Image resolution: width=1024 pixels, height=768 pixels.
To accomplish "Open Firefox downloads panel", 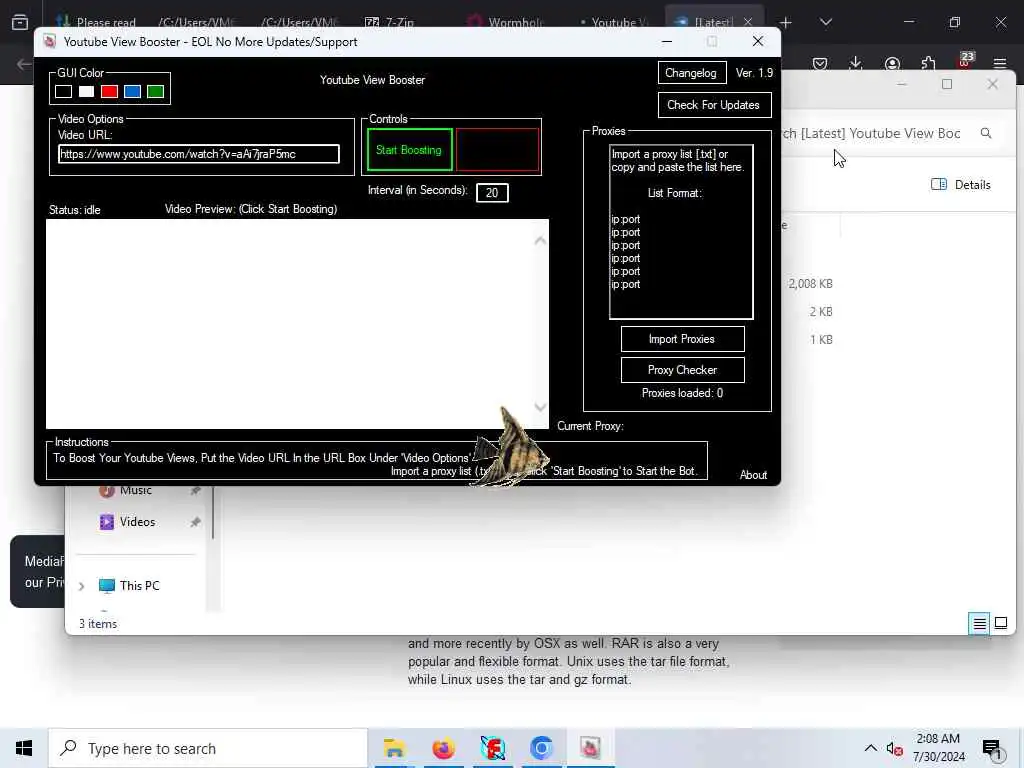I will (856, 63).
